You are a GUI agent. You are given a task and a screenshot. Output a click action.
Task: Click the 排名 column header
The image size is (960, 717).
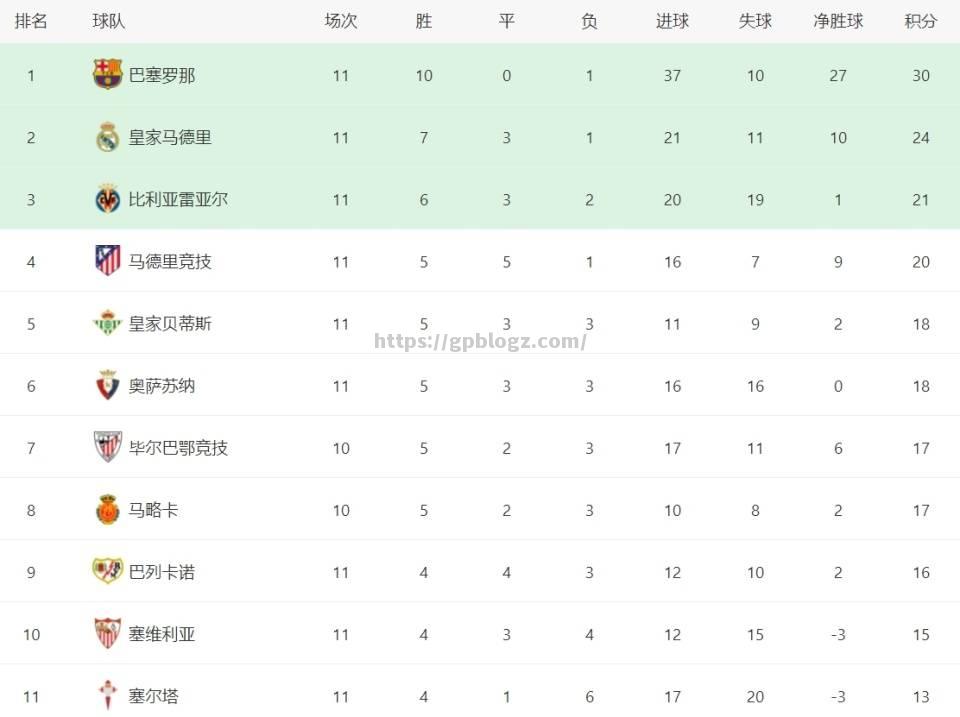(x=31, y=21)
